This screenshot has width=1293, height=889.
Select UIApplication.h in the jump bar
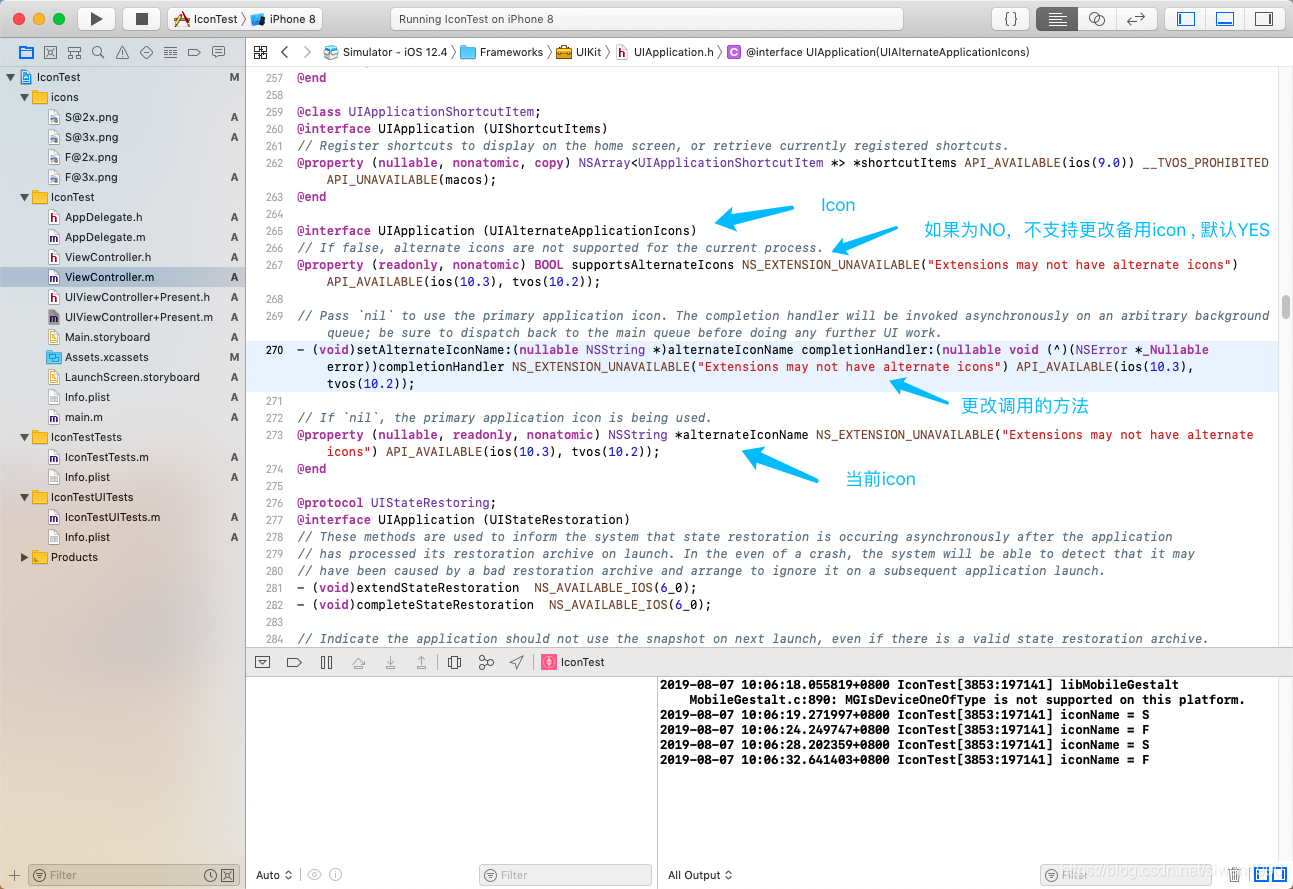coord(666,52)
